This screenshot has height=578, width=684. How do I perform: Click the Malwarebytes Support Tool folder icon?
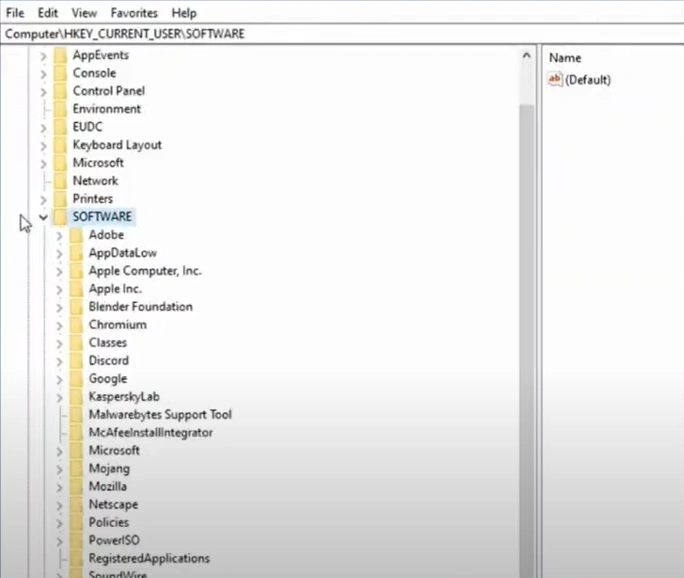(x=76, y=414)
